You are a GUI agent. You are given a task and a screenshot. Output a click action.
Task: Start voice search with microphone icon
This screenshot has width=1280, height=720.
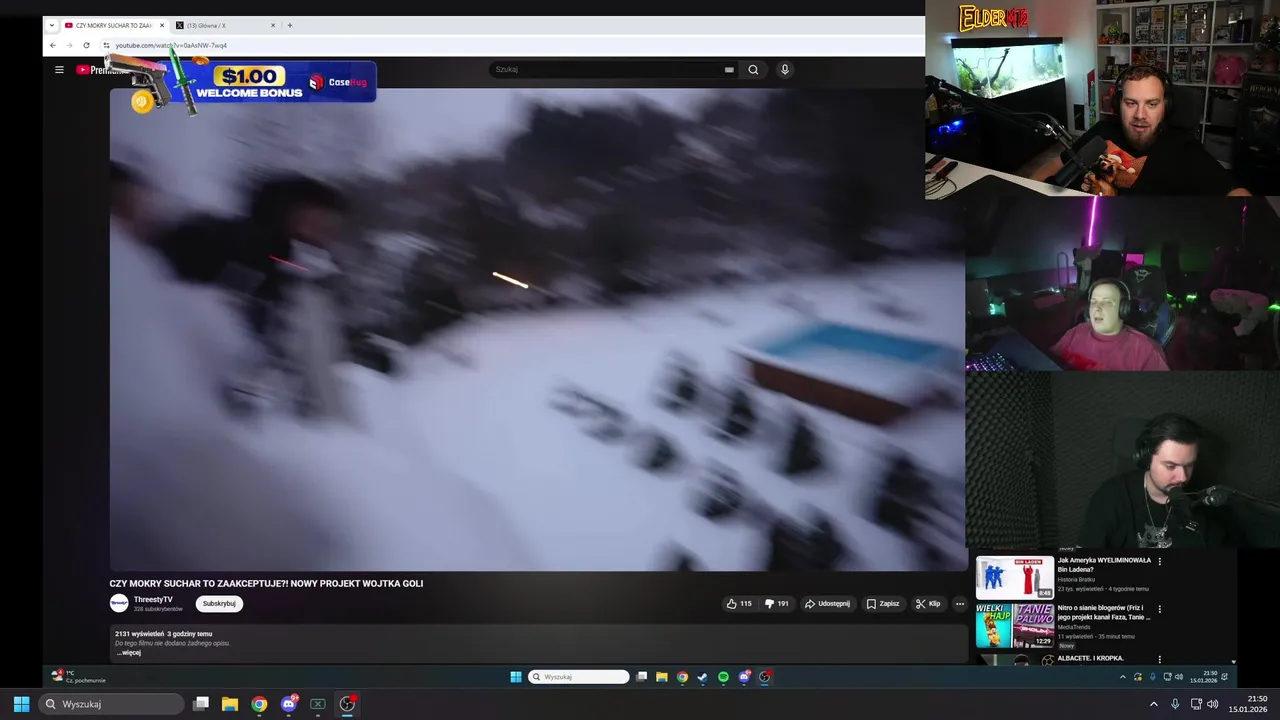tap(785, 70)
